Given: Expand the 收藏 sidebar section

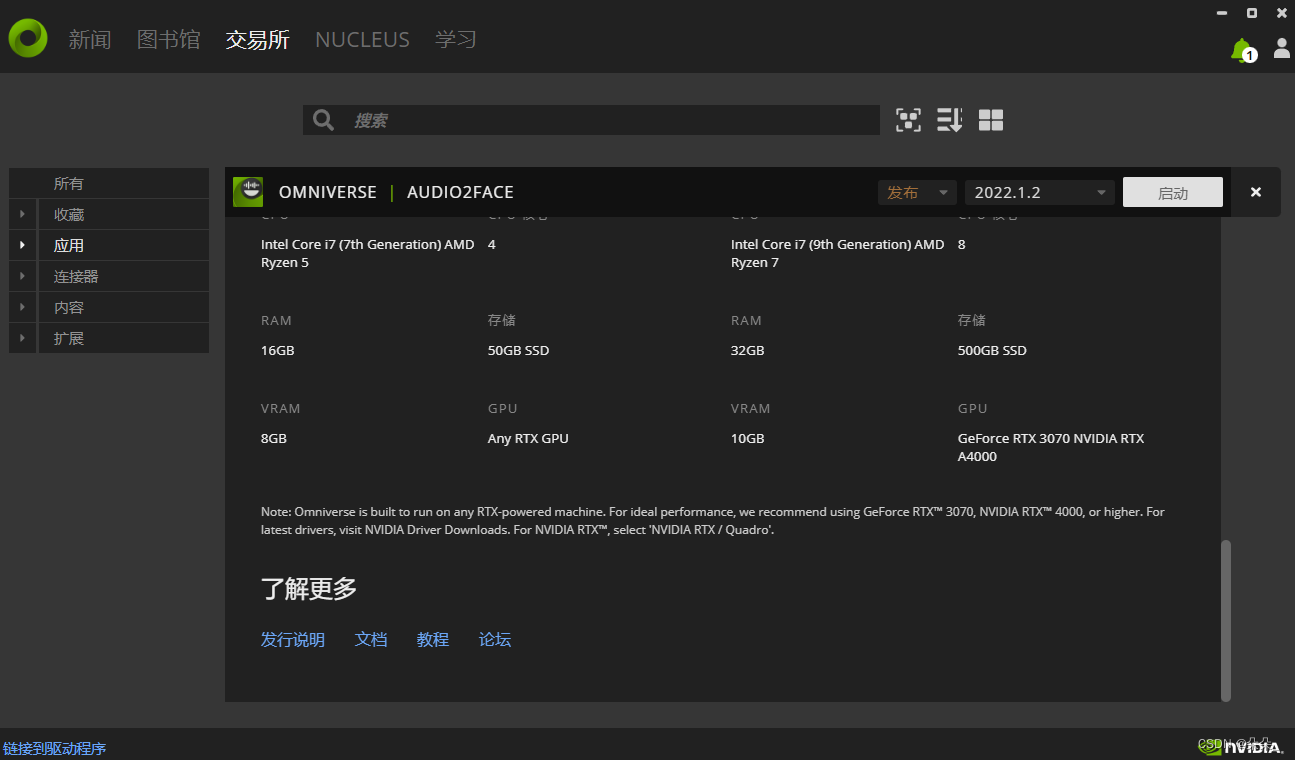Looking at the screenshot, I should point(22,213).
